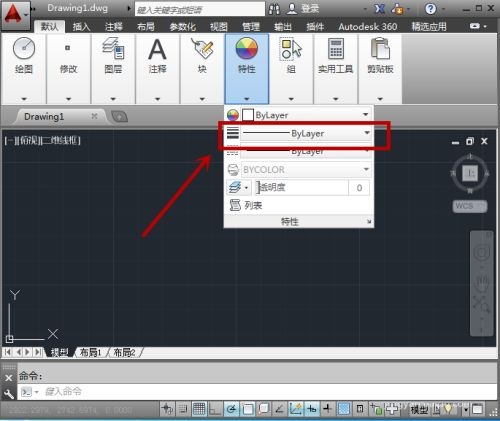
Task: Open the steering wheel on navigation bar
Action: tap(481, 253)
